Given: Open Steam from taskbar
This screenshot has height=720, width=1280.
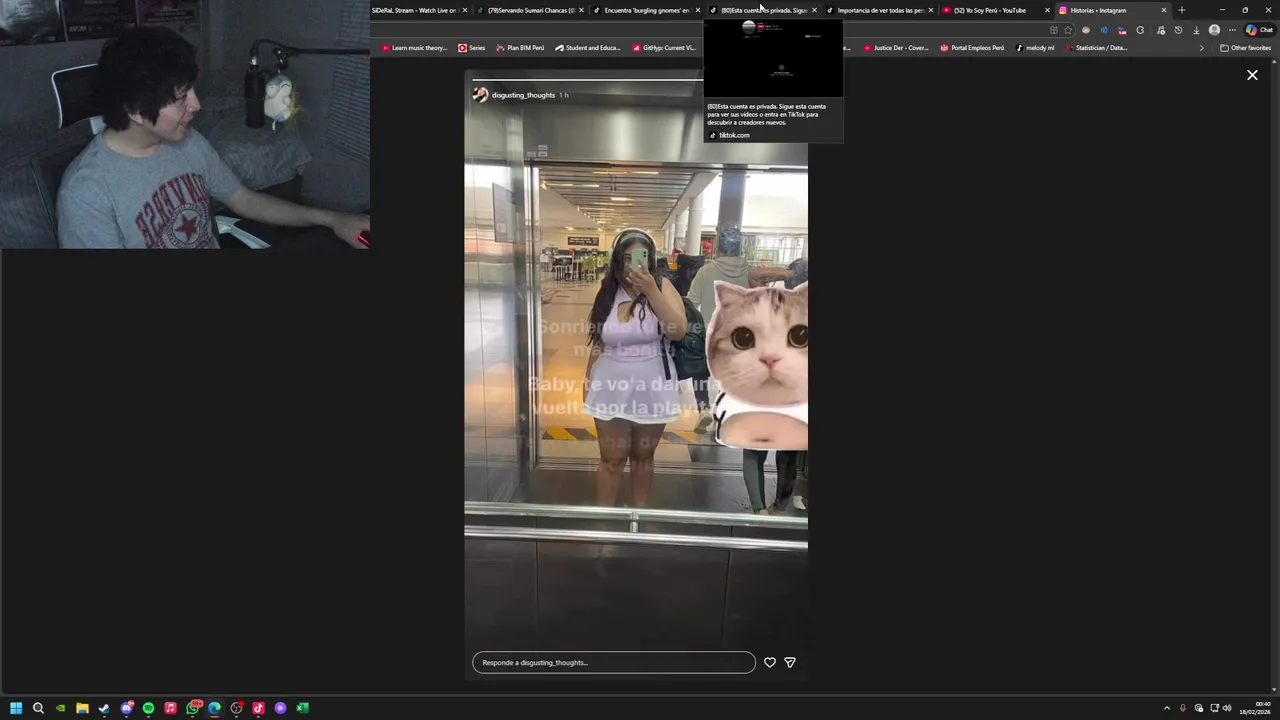Looking at the screenshot, I should (x=104, y=708).
